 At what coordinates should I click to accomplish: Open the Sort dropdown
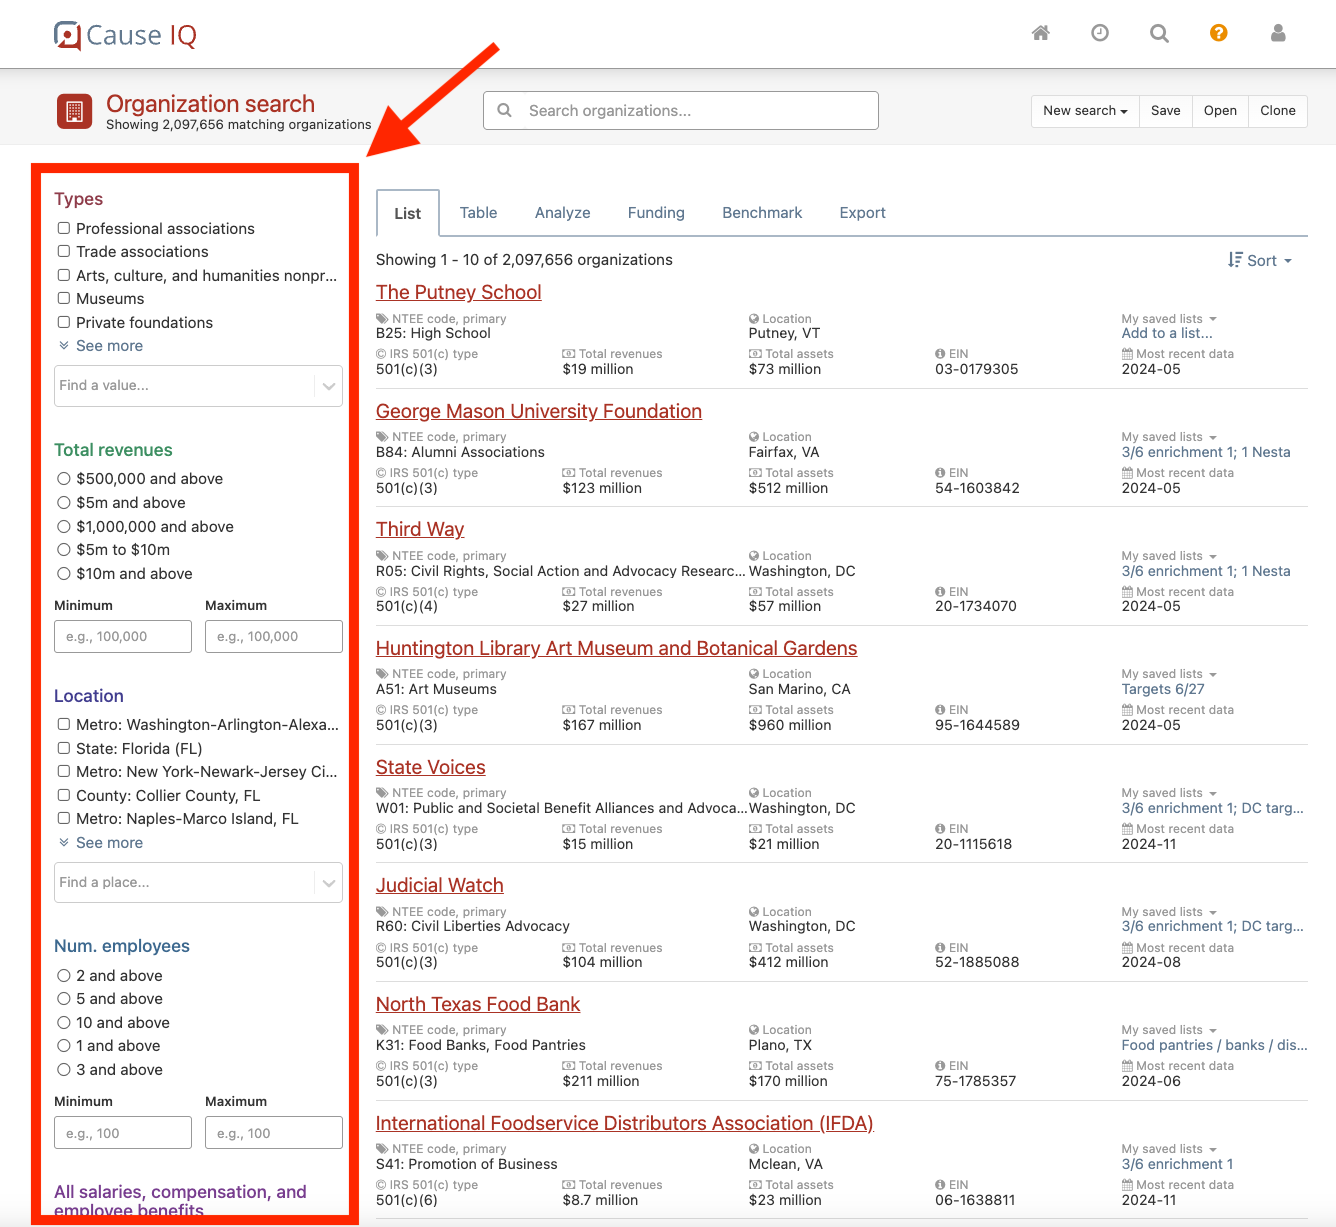pos(1260,260)
